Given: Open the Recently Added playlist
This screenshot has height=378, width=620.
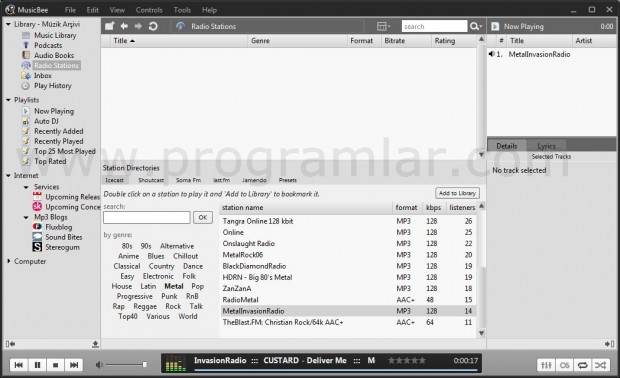Looking at the screenshot, I should point(59,131).
